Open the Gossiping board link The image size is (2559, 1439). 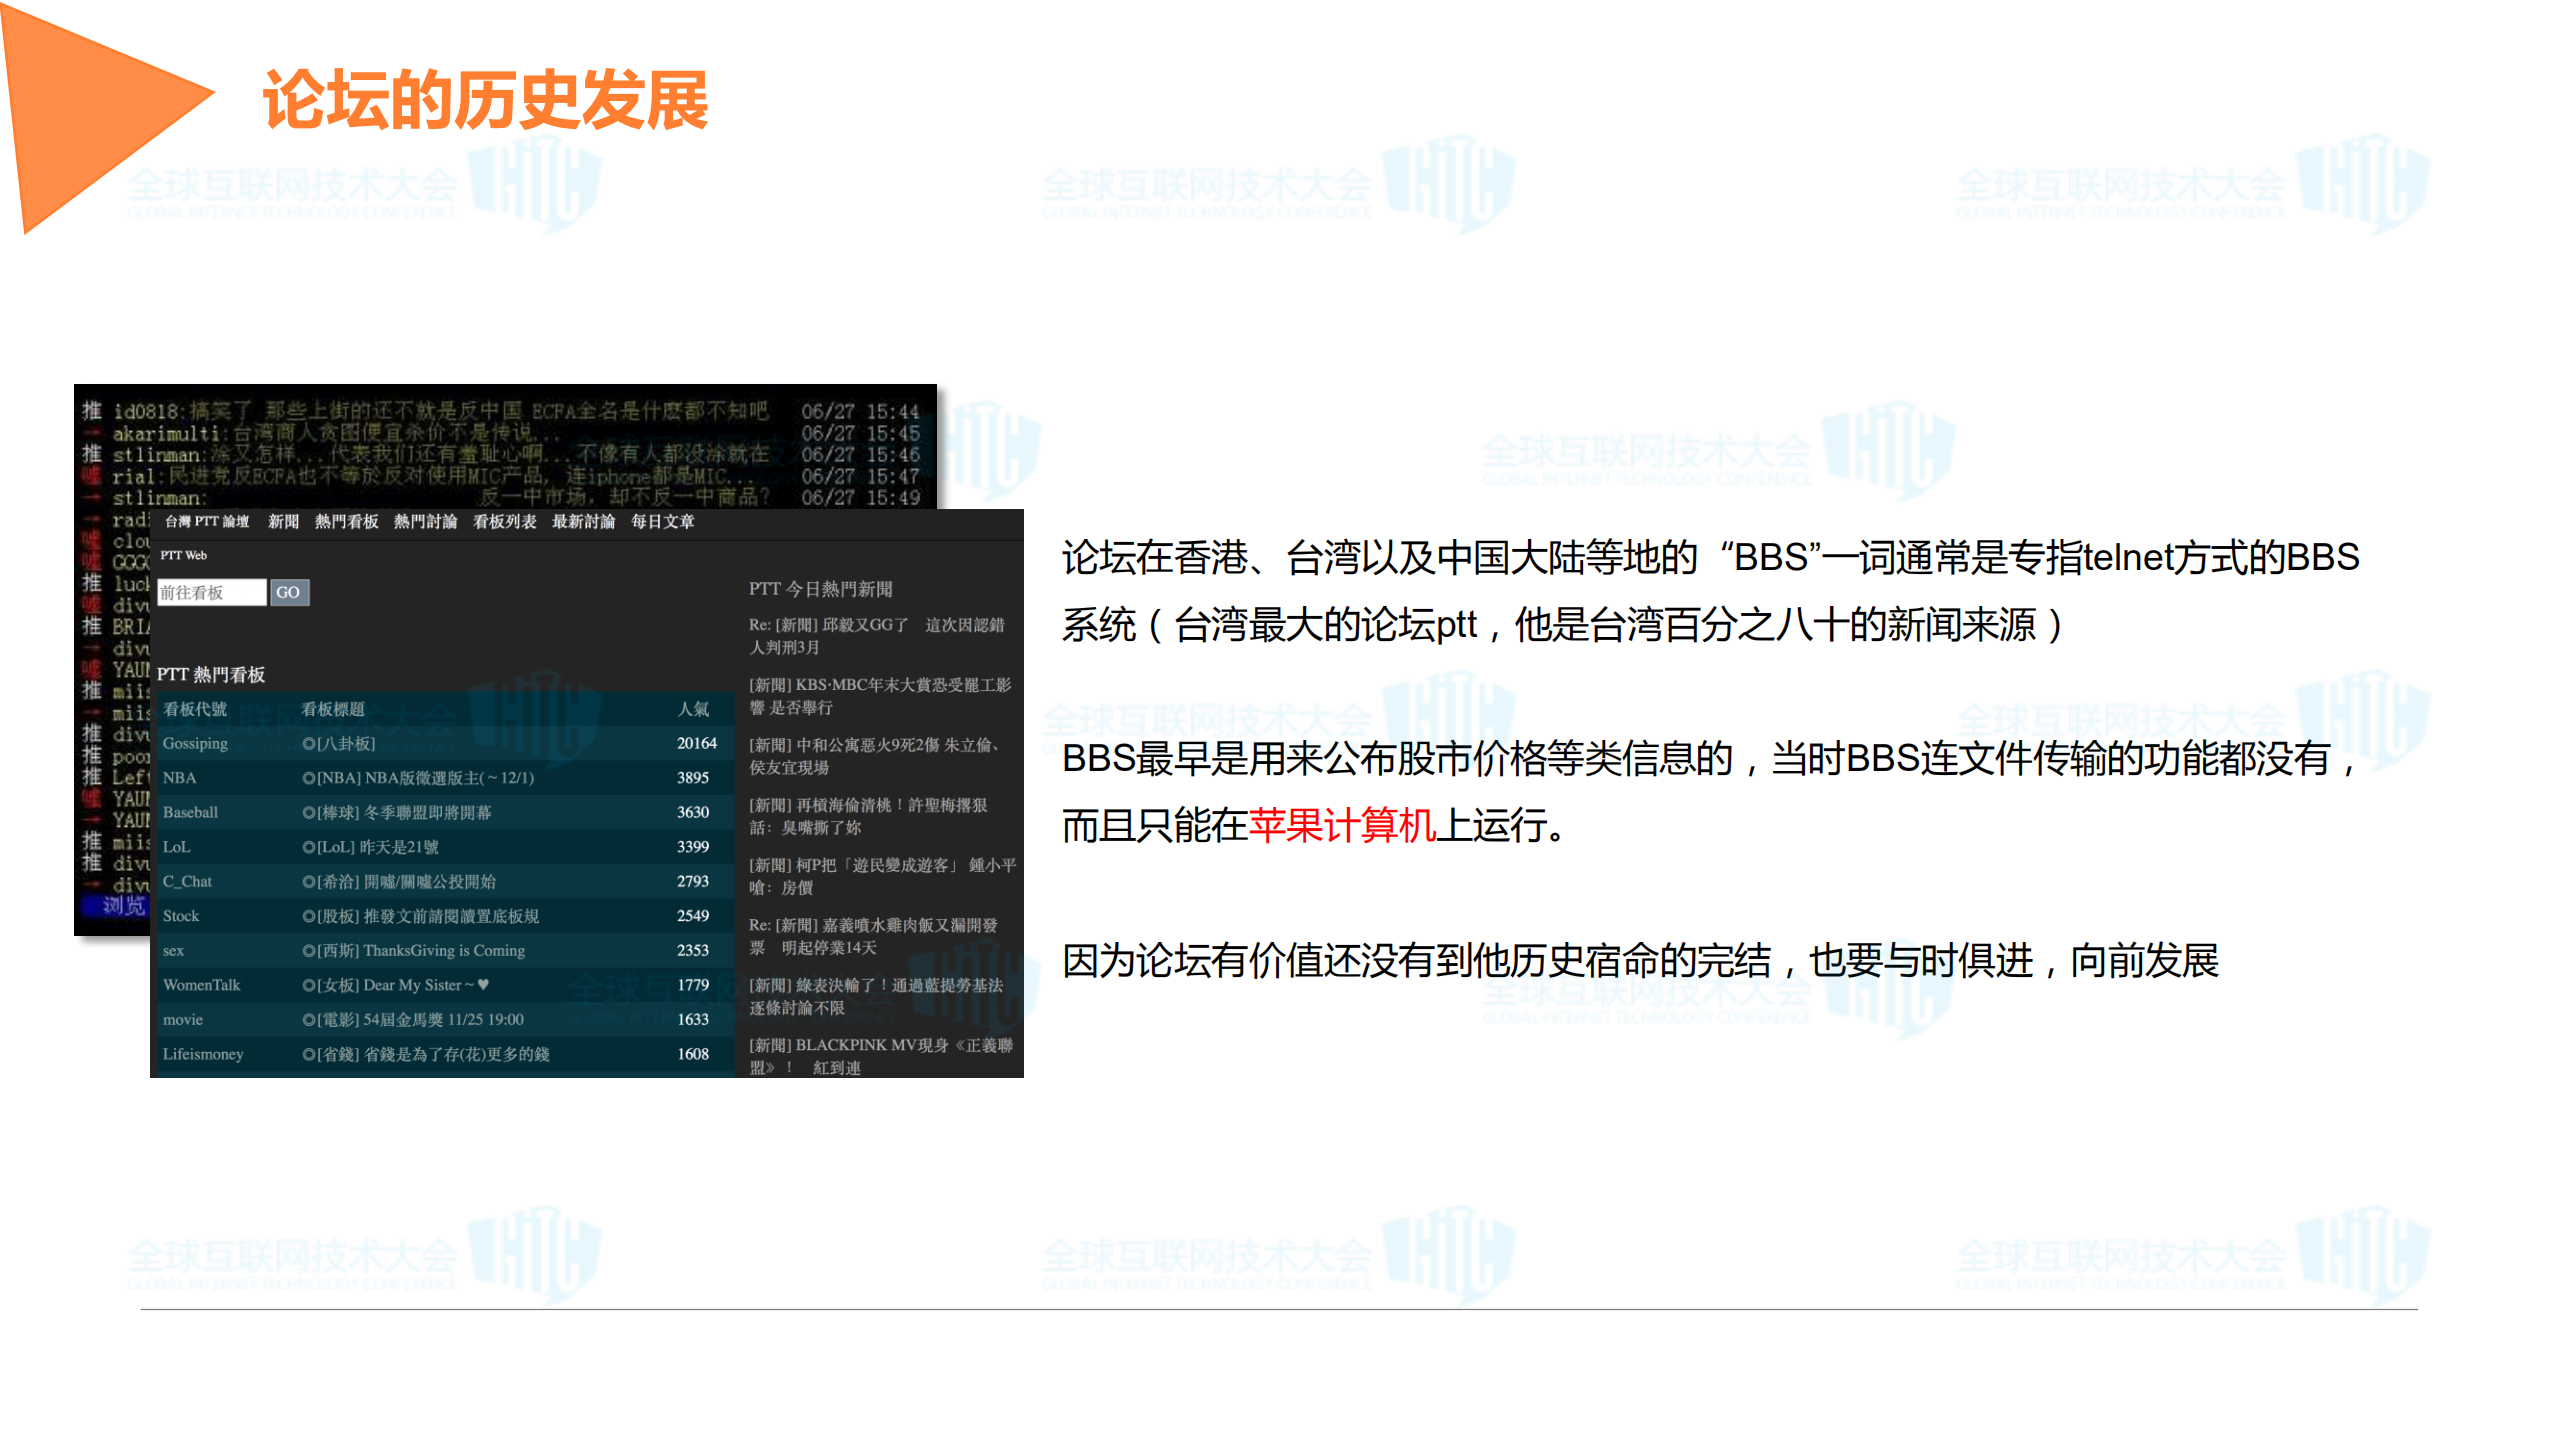tap(194, 744)
